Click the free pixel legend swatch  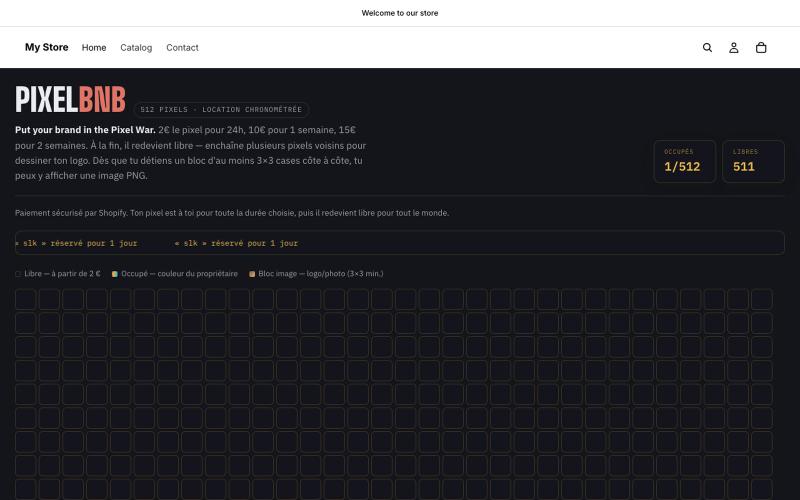coord(18,274)
